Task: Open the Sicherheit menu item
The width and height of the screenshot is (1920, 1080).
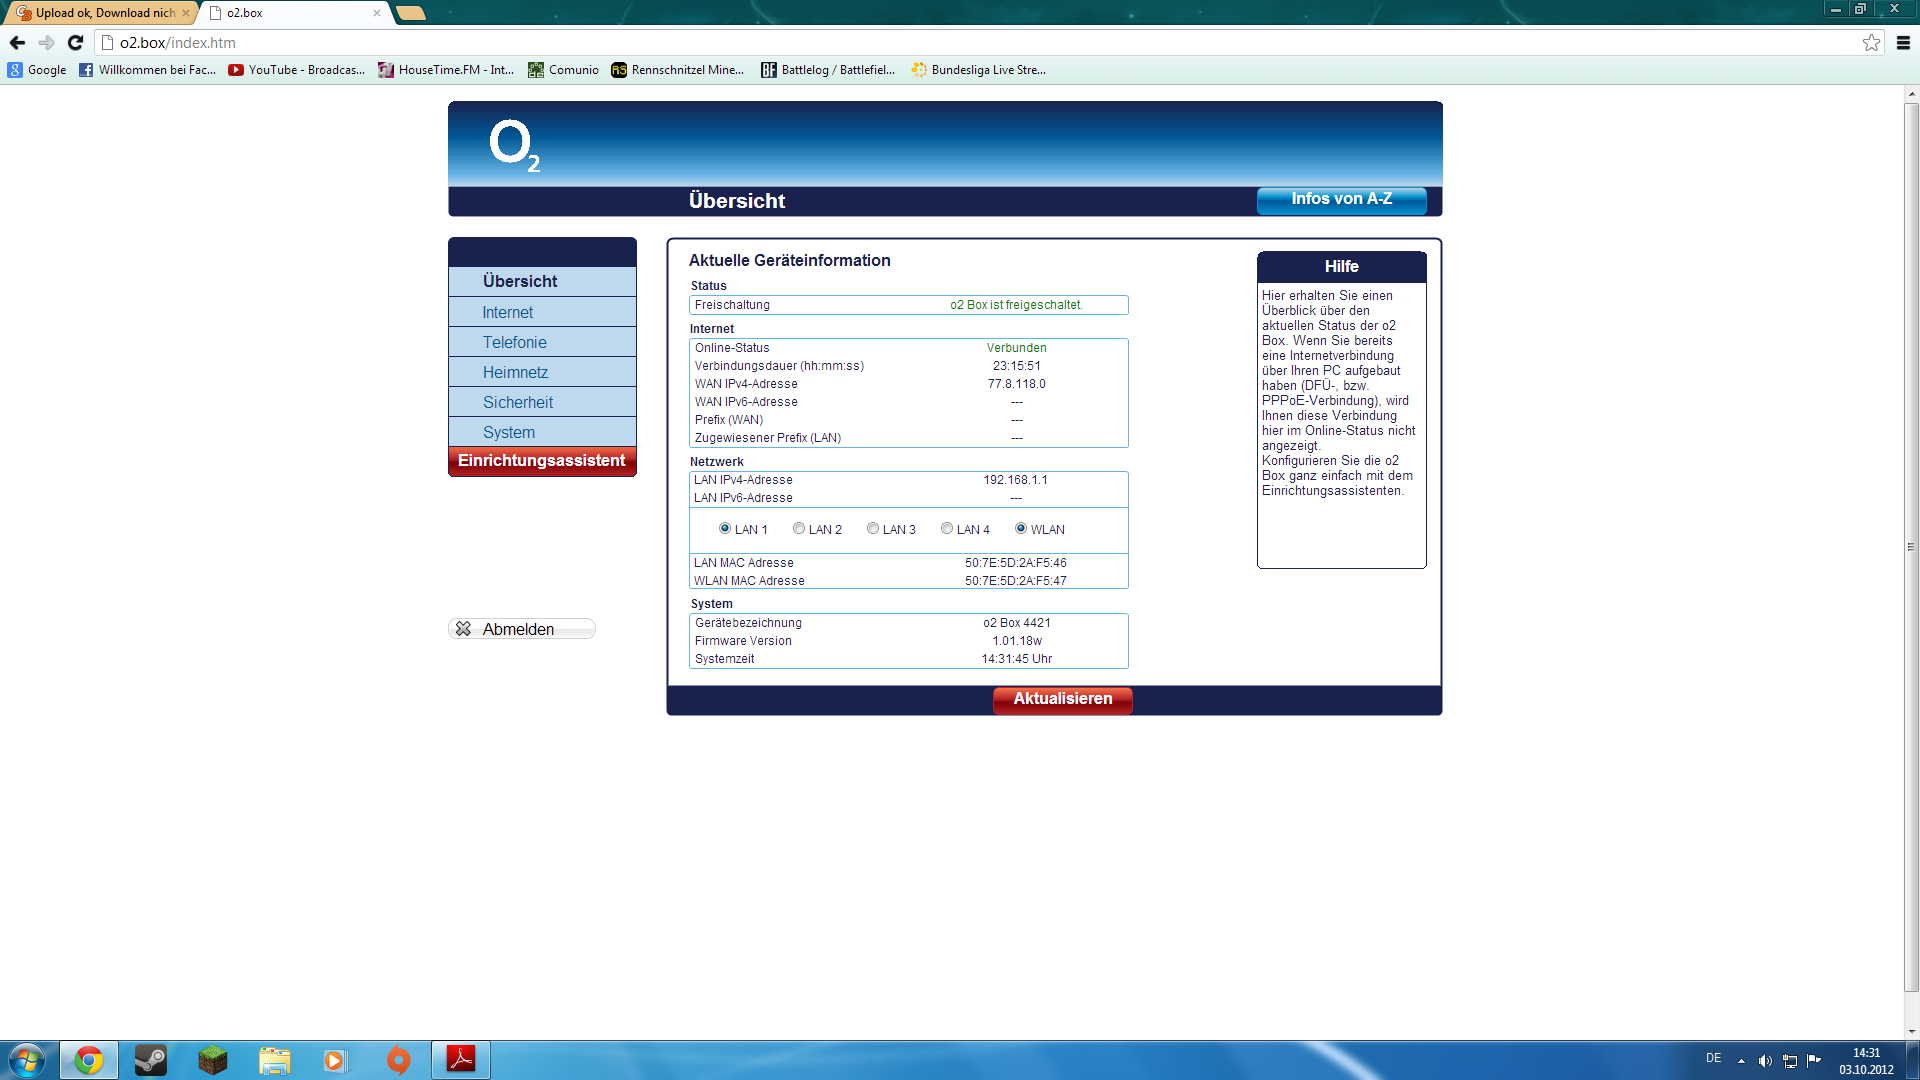Action: pos(517,402)
